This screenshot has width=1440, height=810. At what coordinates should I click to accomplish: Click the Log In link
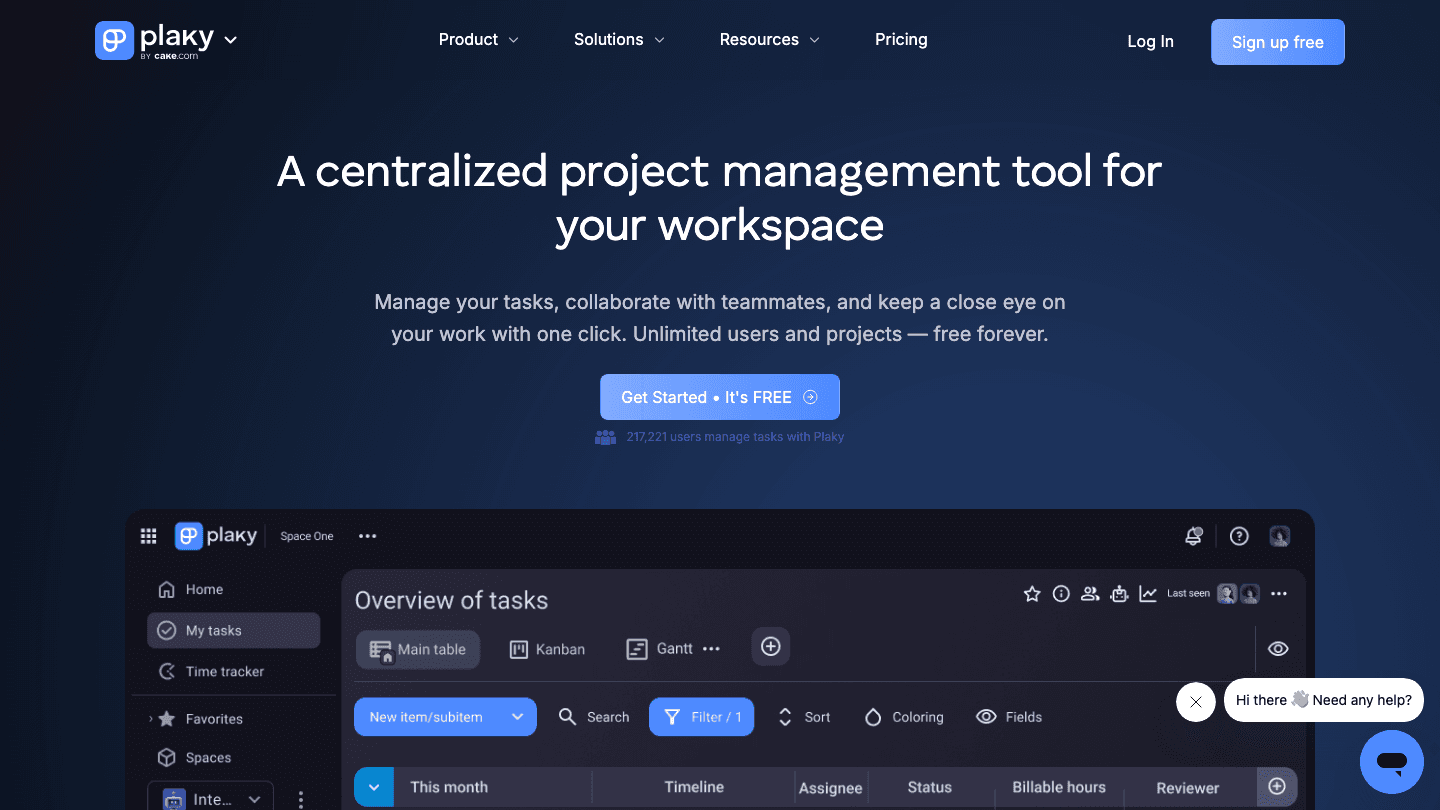click(1150, 42)
